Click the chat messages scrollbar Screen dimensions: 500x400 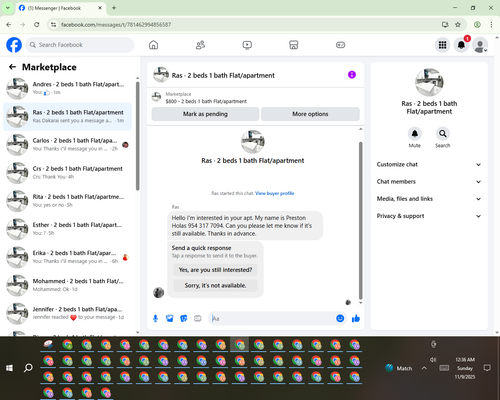(360, 220)
